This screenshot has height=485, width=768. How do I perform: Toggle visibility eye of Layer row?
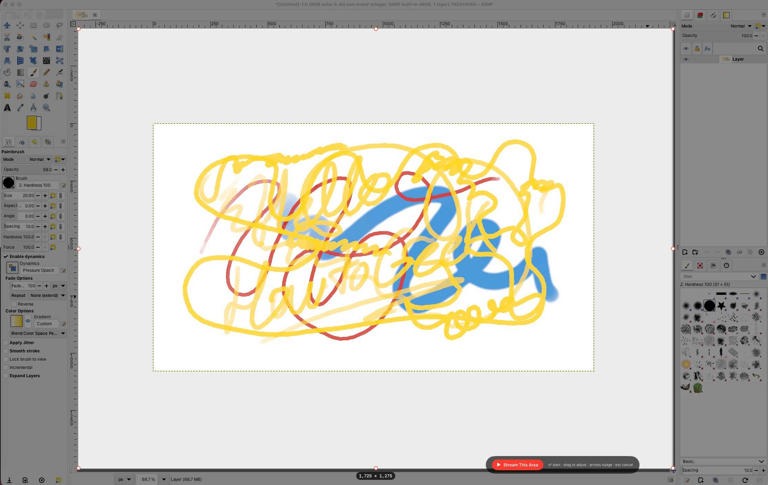click(x=686, y=59)
